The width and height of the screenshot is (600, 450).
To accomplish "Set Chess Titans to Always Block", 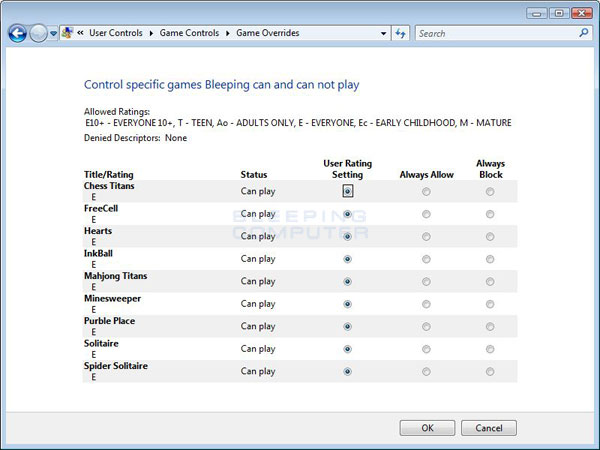I will (x=490, y=191).
